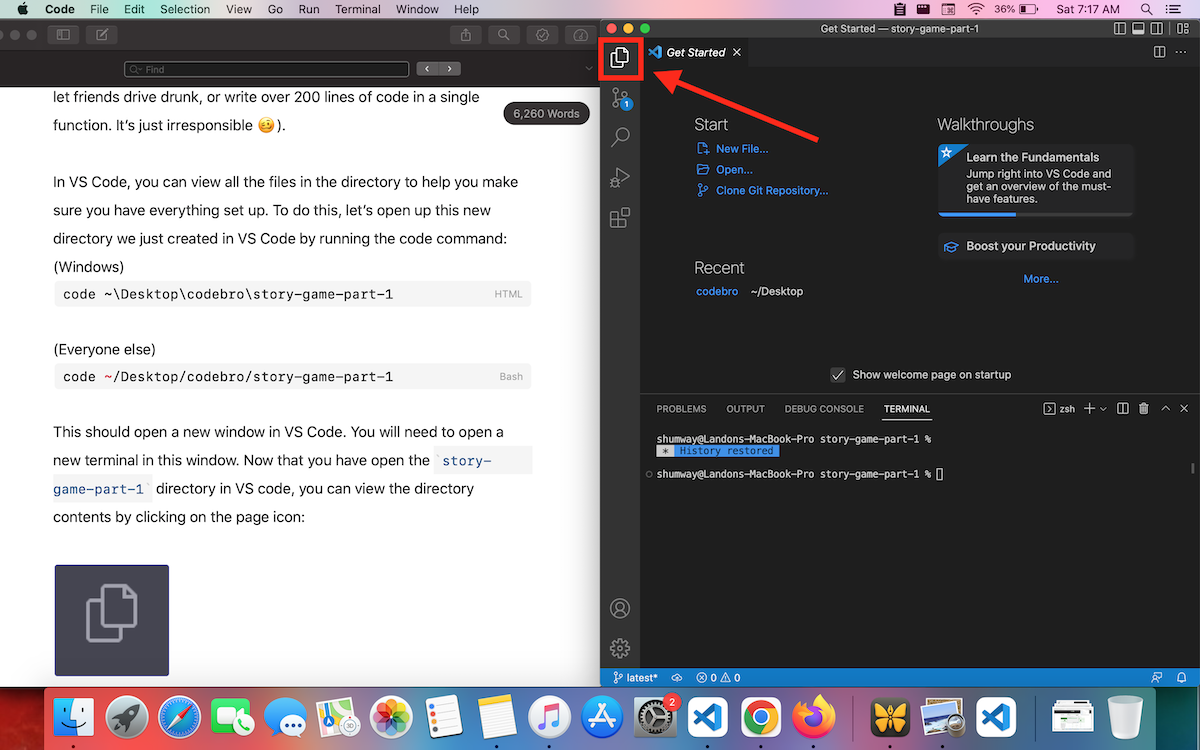1200x750 pixels.
Task: Open the Explorer view in the activity bar
Action: coord(620,58)
